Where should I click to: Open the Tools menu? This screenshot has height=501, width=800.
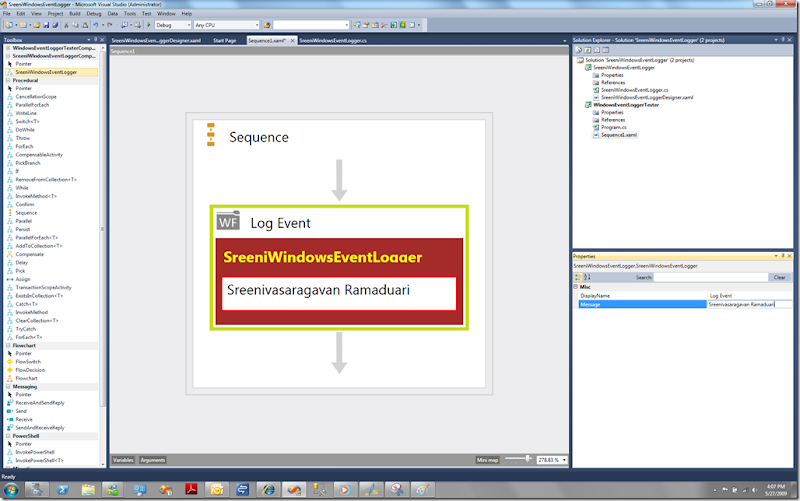[130, 14]
